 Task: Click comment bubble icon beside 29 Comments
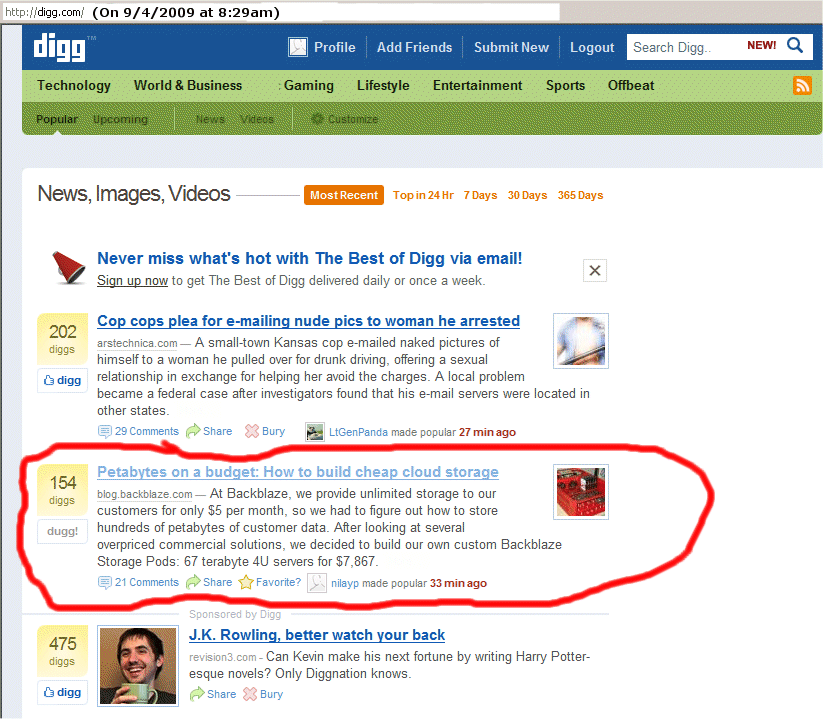click(x=104, y=431)
